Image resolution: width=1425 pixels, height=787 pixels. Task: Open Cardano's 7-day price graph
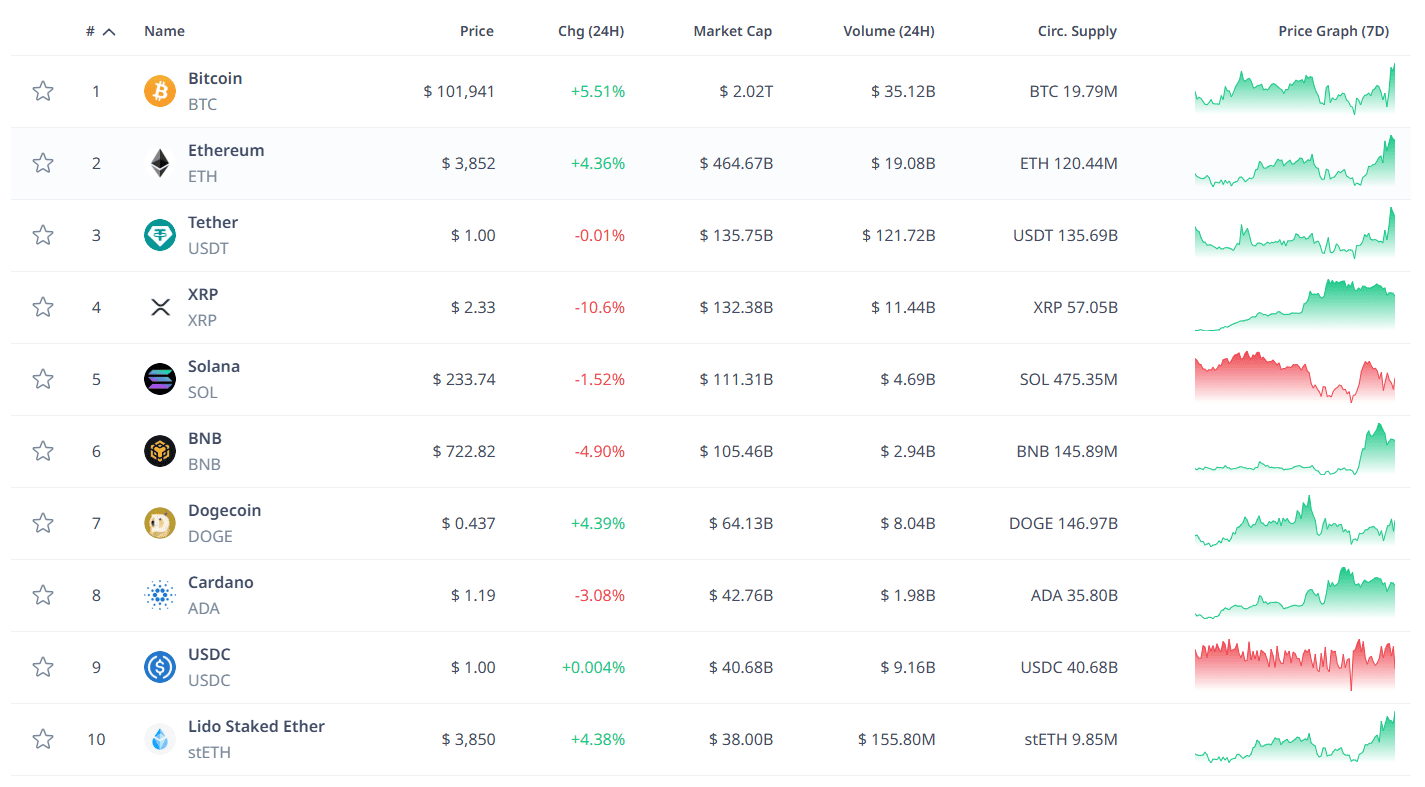point(1295,593)
